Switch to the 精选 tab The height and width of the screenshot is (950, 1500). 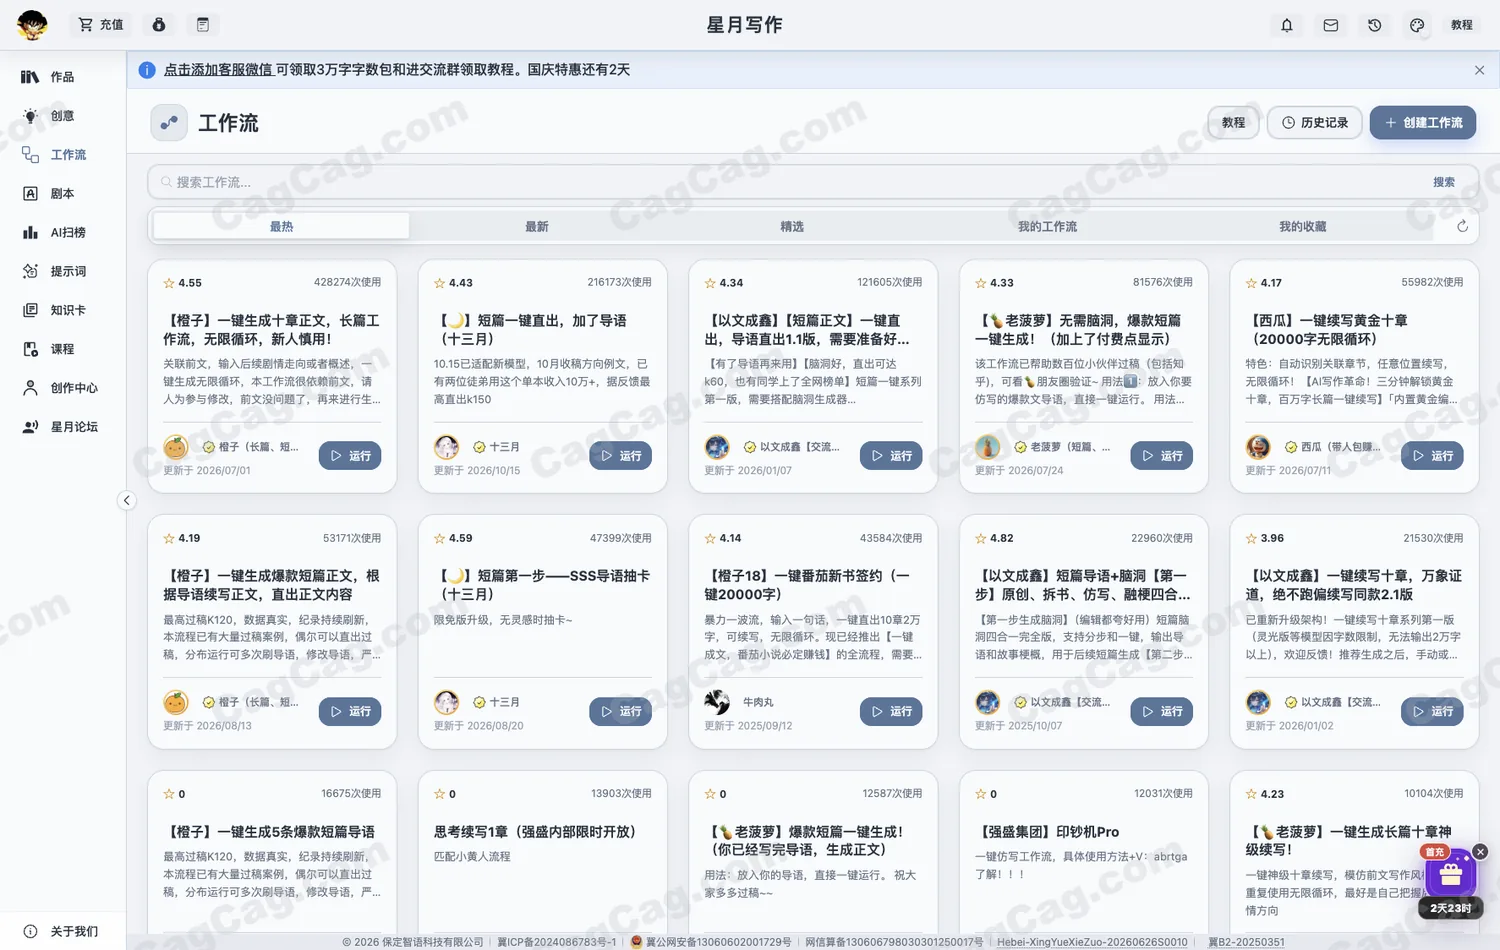[x=792, y=227]
